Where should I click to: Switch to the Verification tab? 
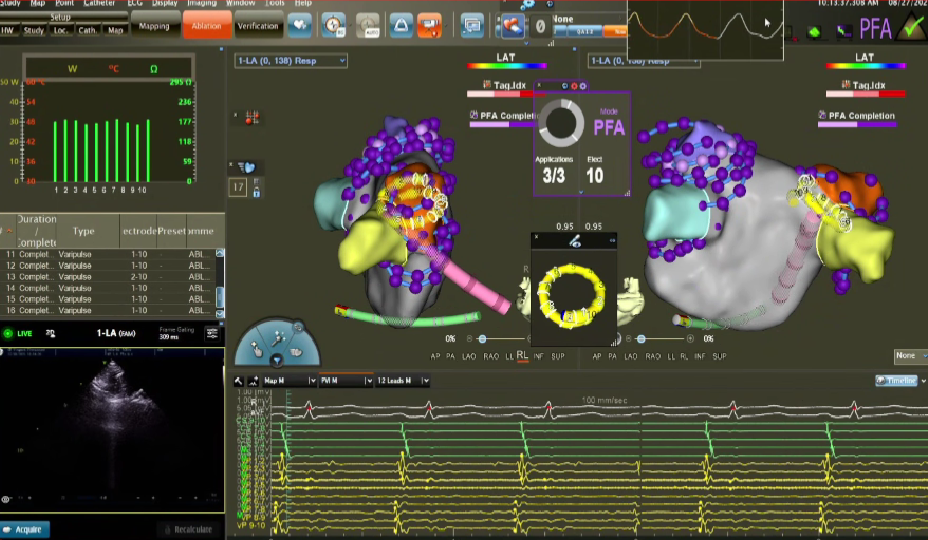pos(258,26)
